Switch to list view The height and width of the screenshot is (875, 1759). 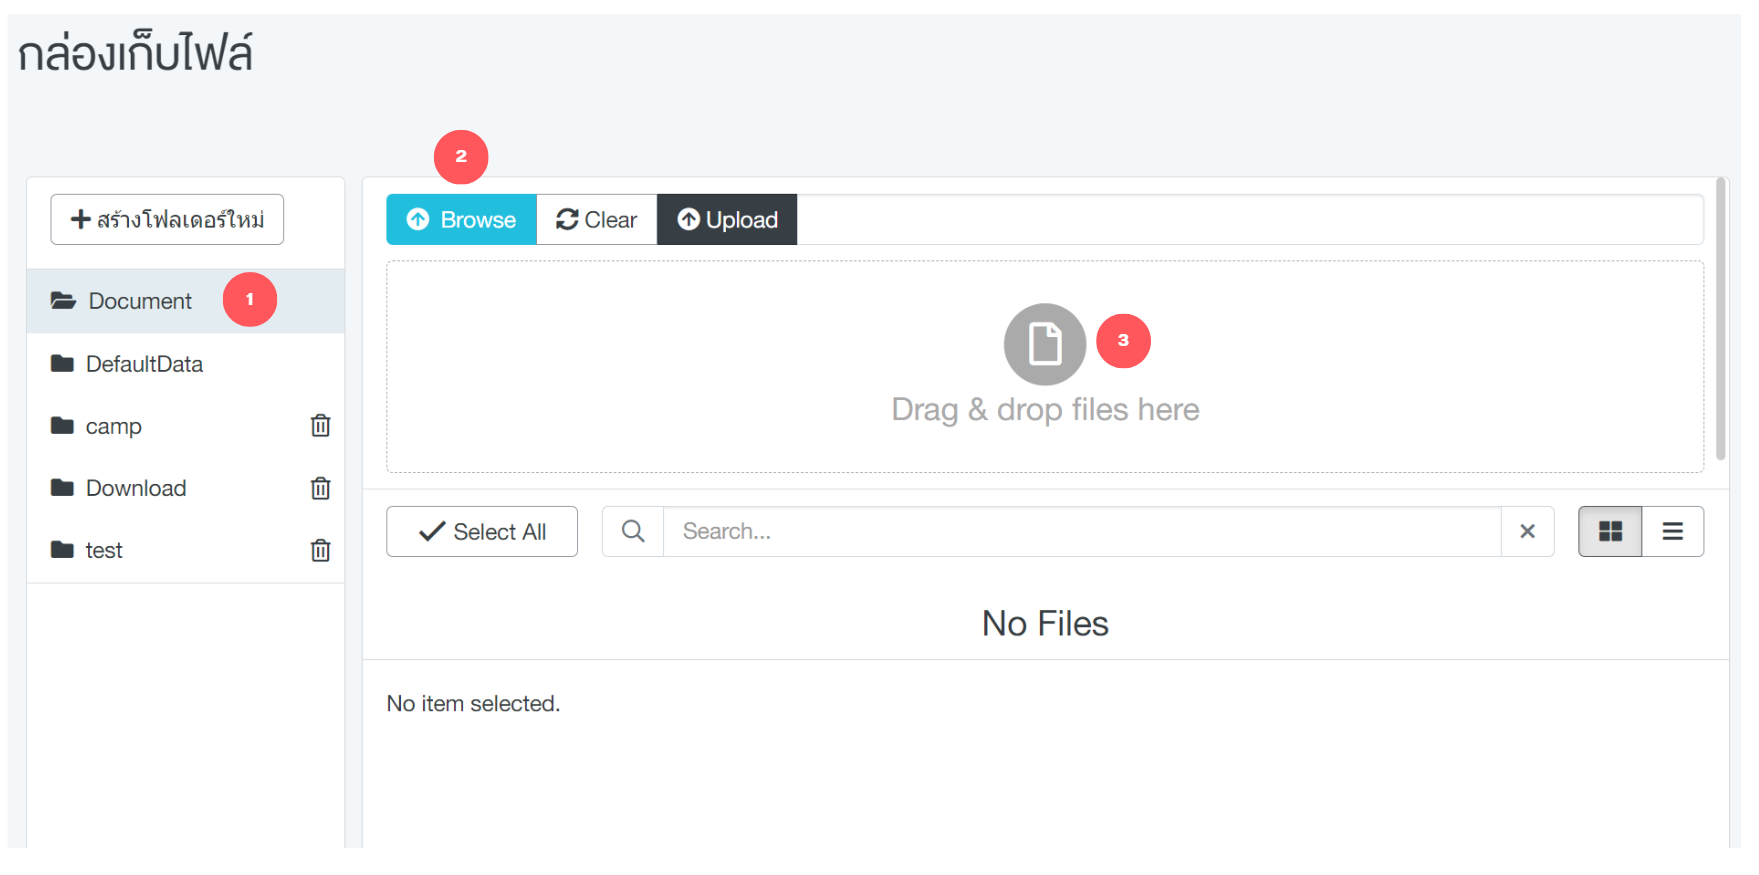(1672, 532)
